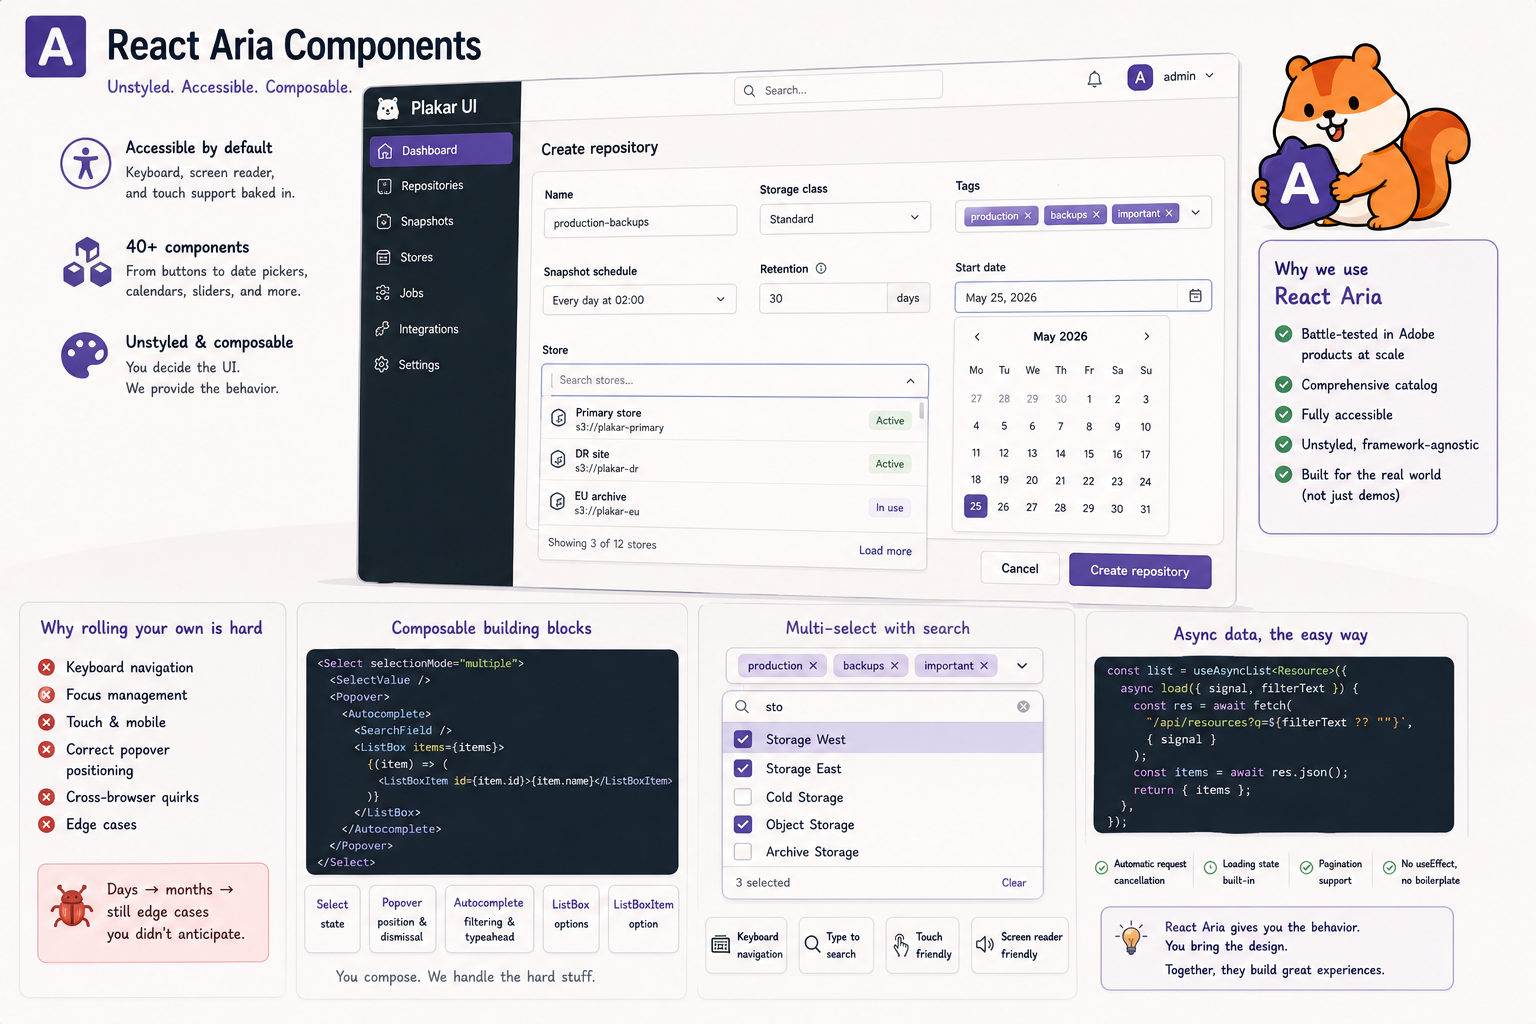Open the Snapshot schedule dropdown

(x=640, y=300)
